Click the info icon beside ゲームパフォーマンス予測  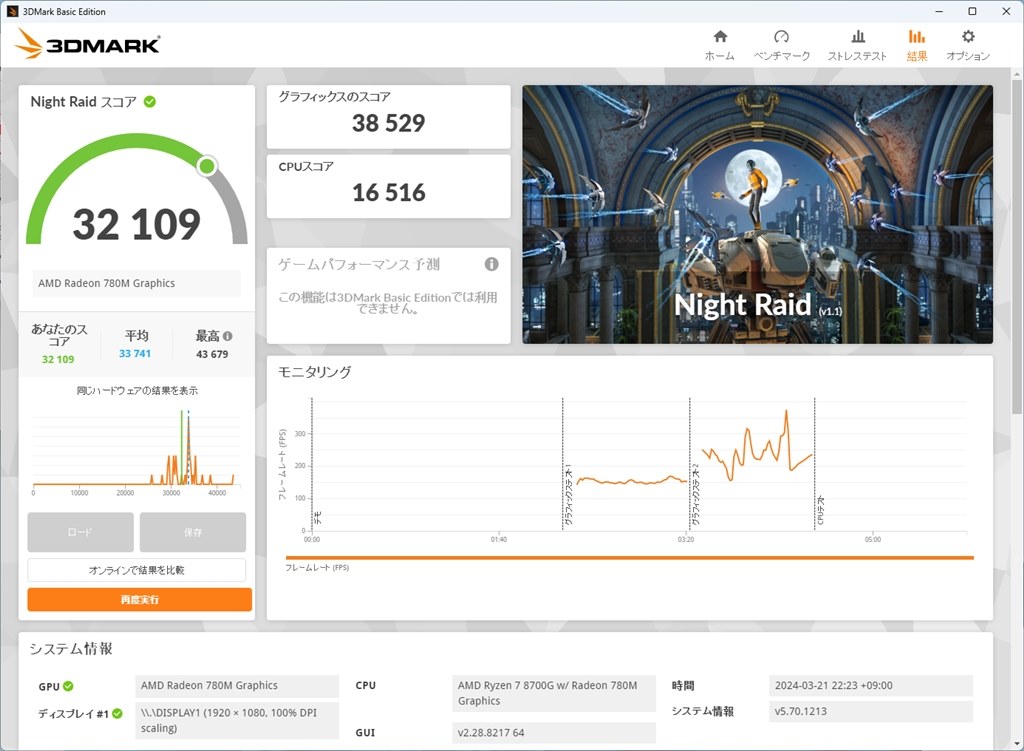(491, 264)
